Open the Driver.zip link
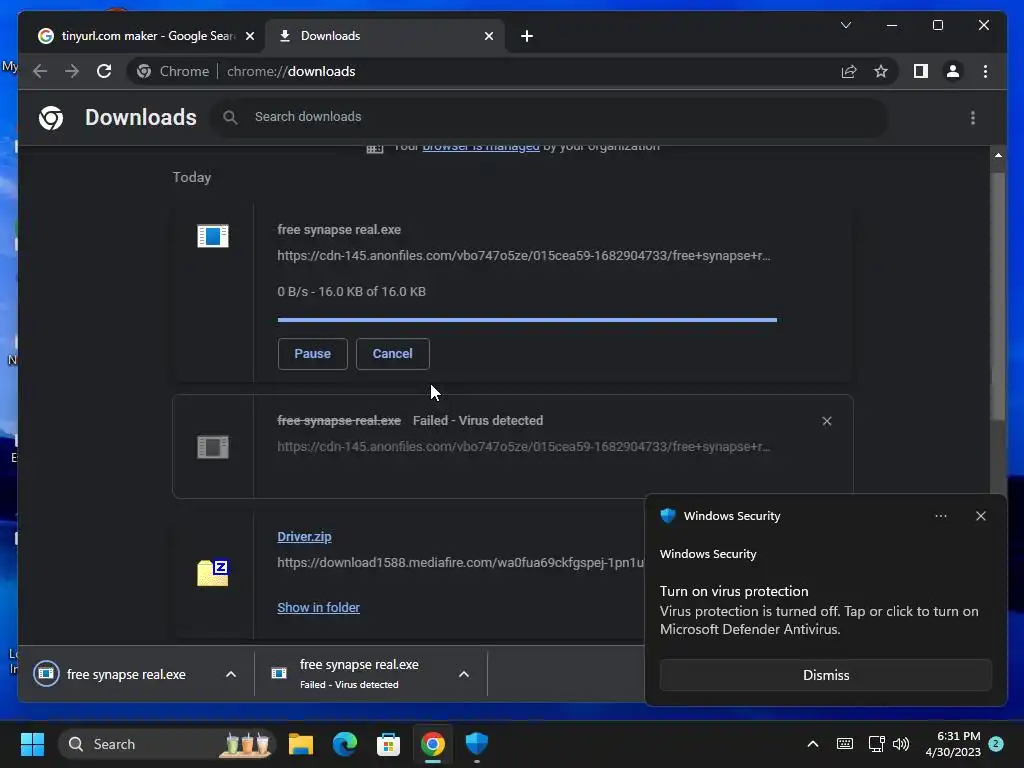The image size is (1024, 768). (304, 537)
